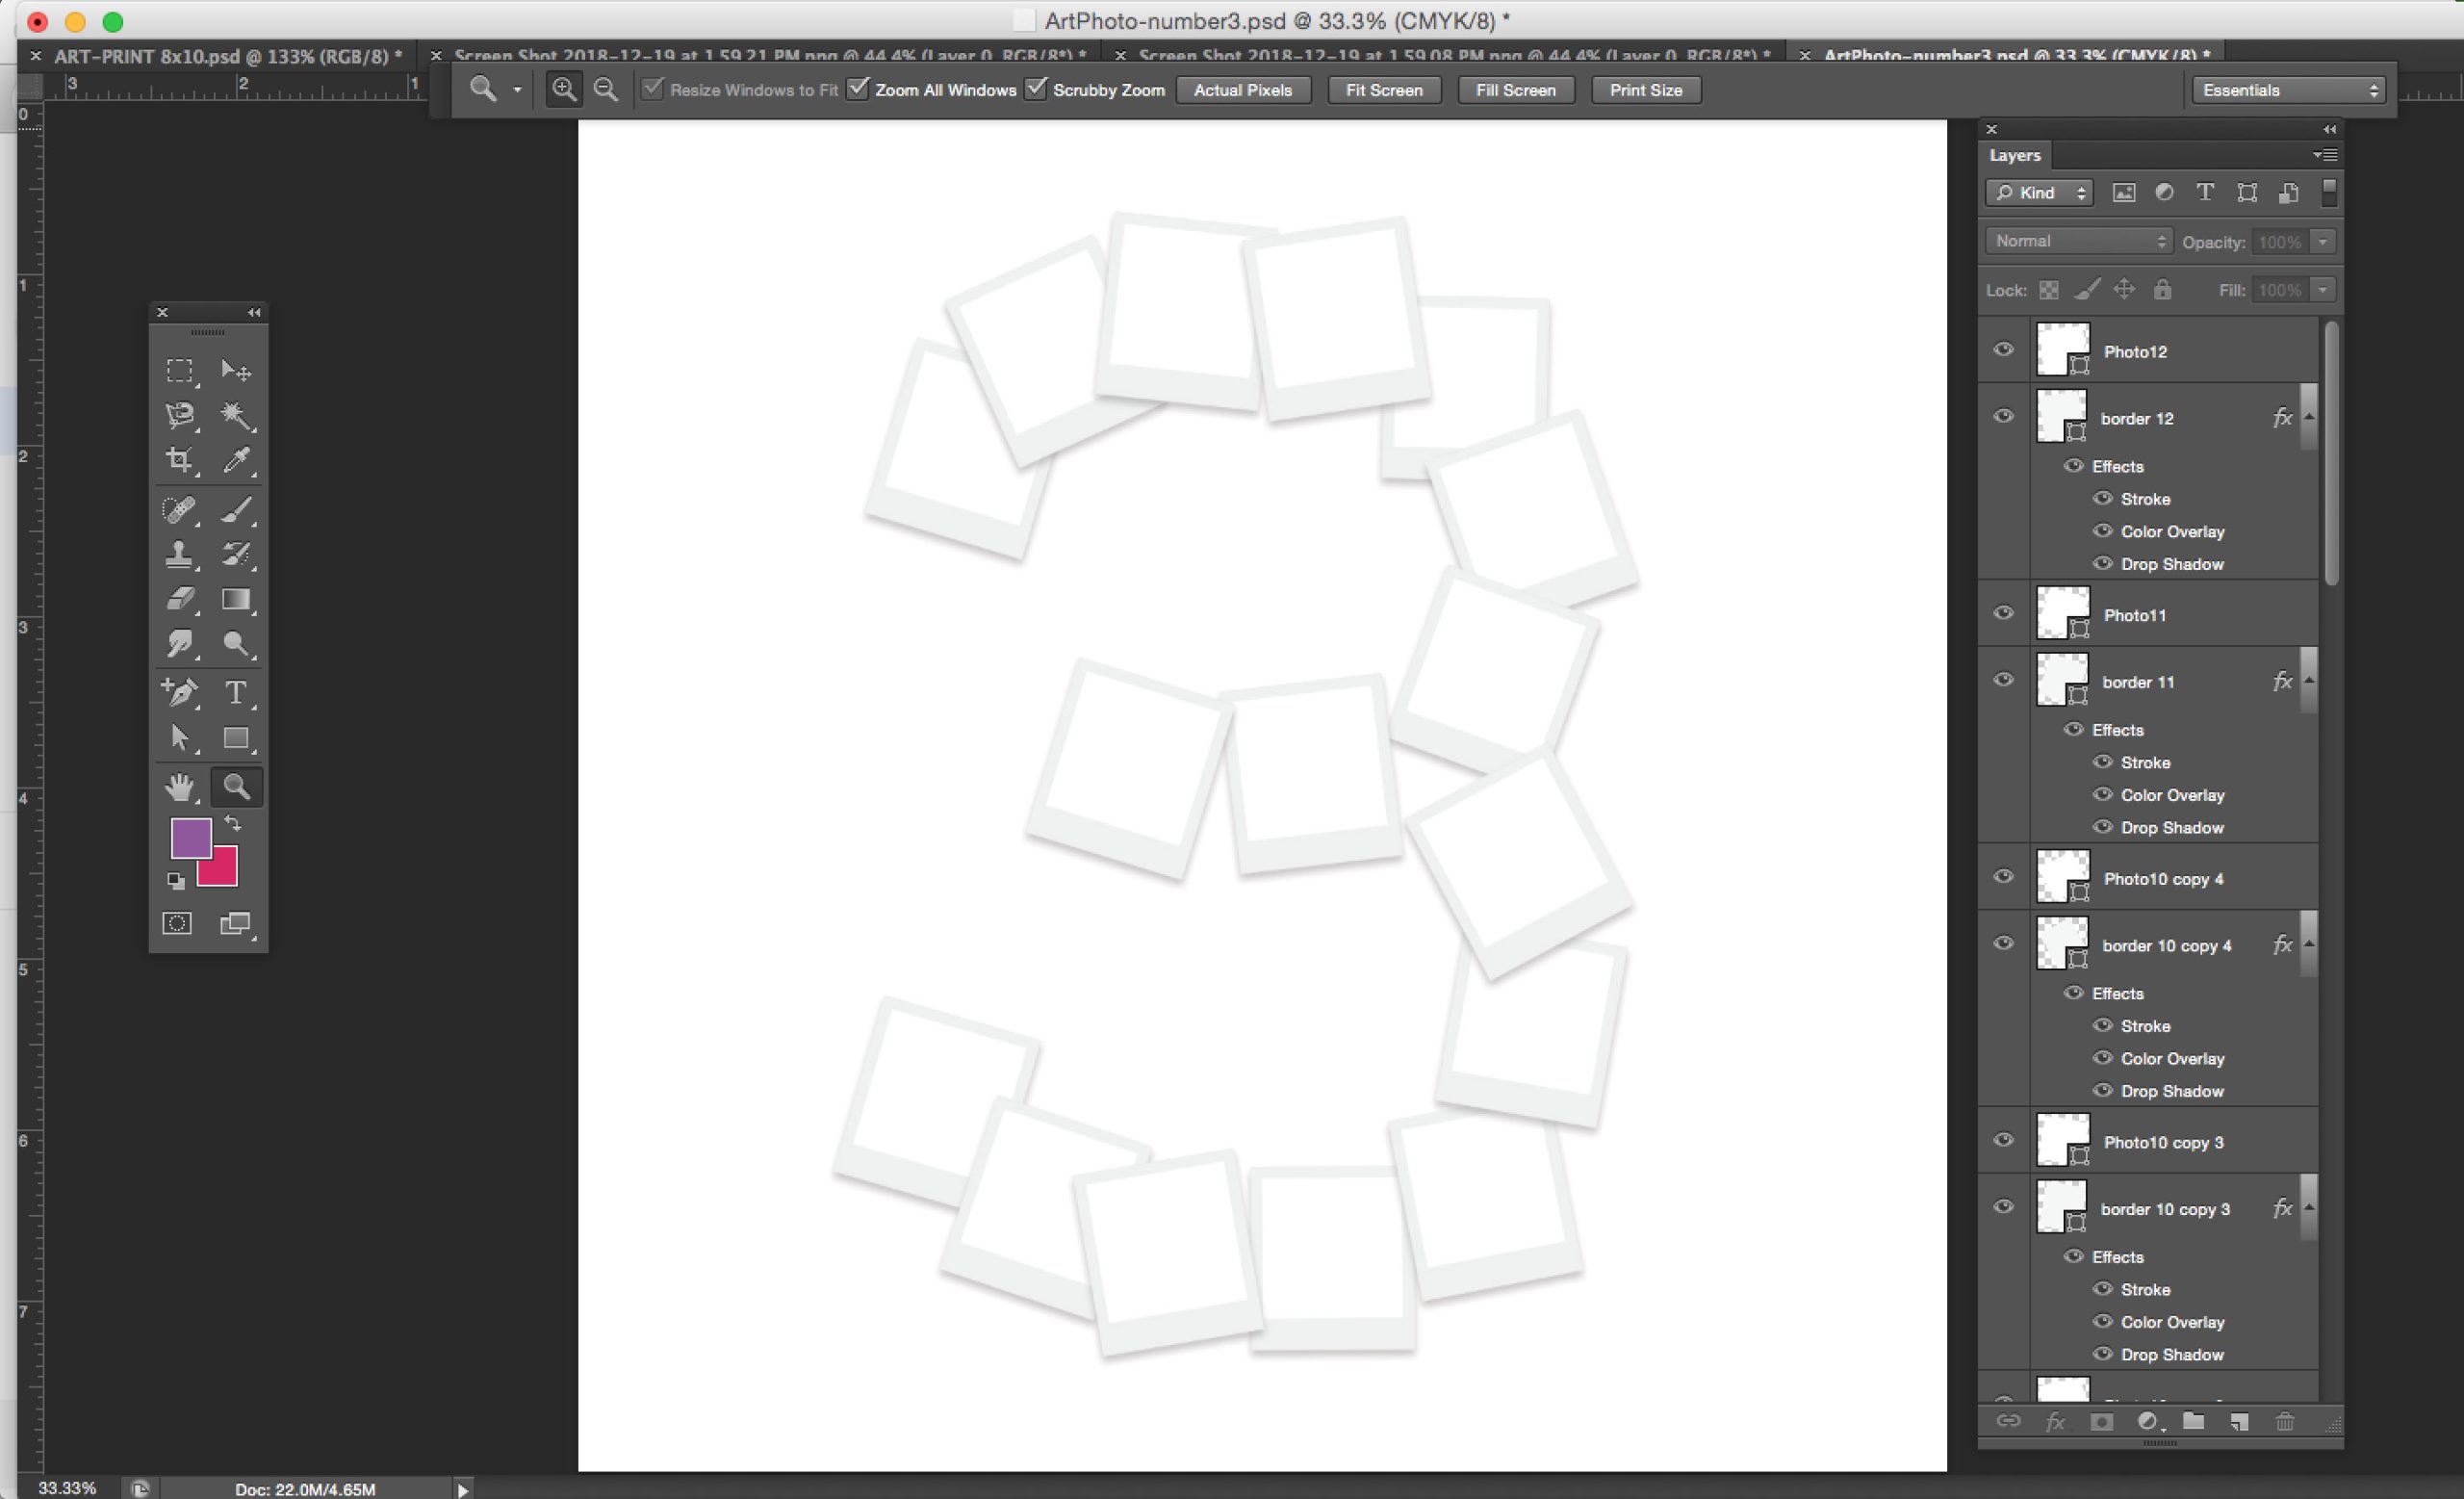
Task: Create a new group folder in Layers
Action: (x=2193, y=1421)
